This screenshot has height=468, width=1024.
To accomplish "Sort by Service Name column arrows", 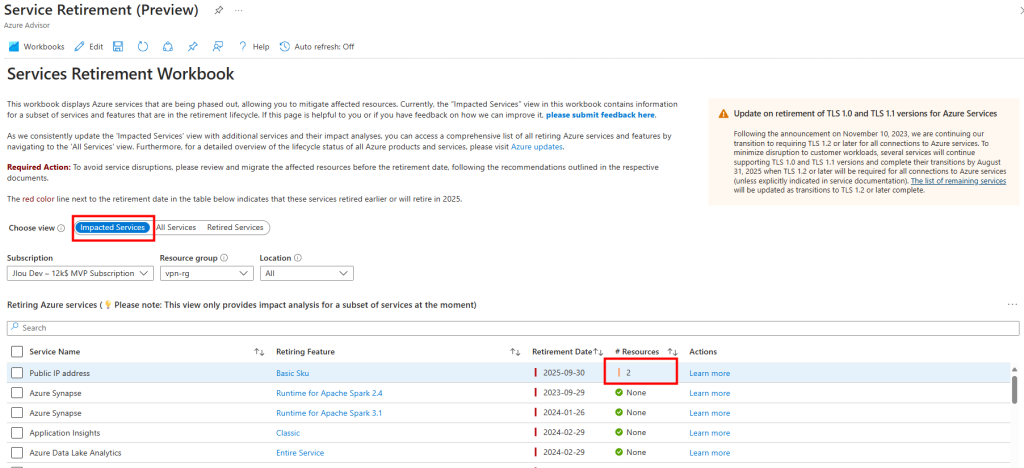I will pos(259,352).
